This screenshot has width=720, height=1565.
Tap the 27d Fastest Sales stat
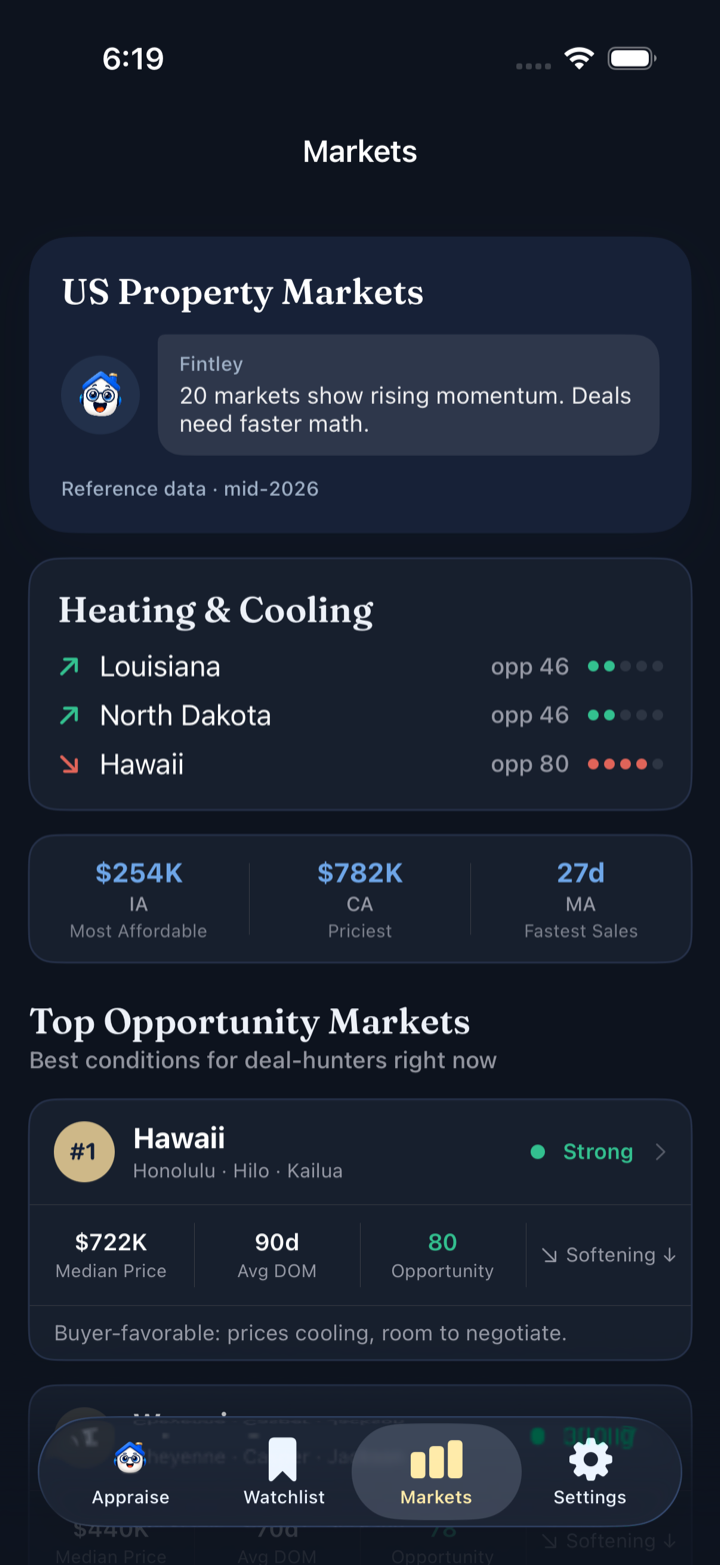click(x=581, y=900)
